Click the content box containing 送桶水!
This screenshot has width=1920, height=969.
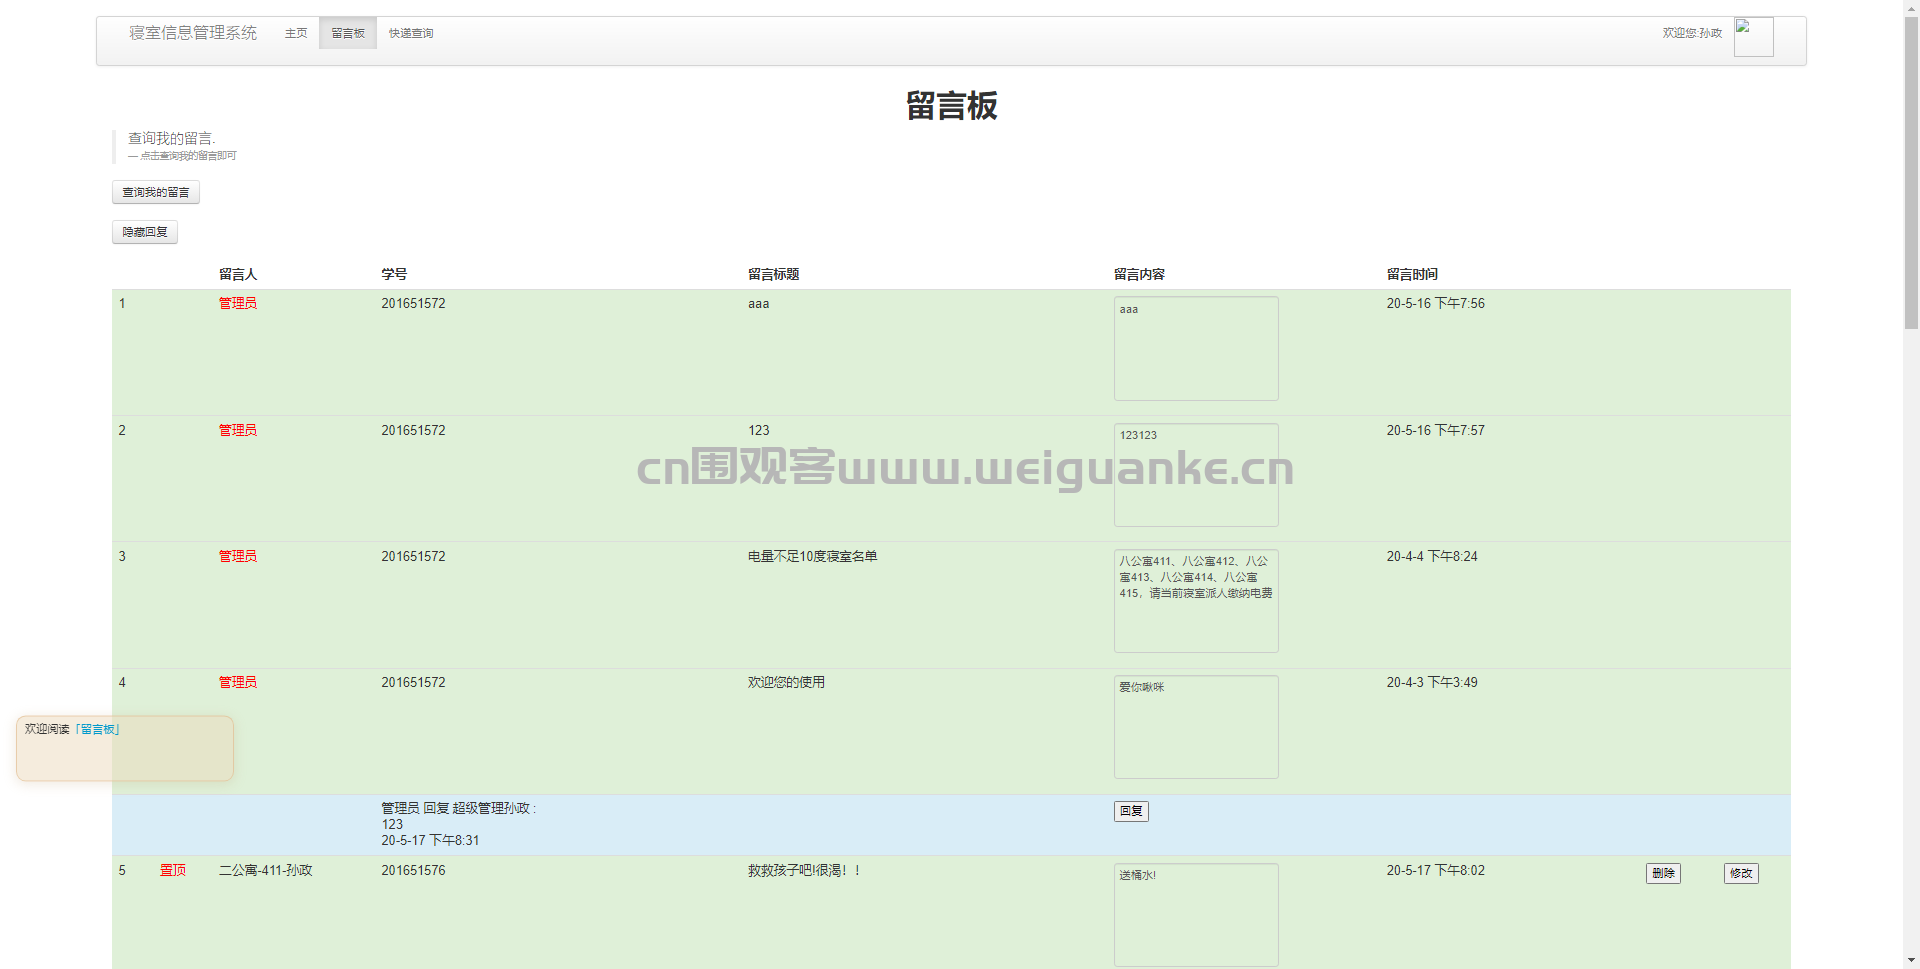point(1196,914)
